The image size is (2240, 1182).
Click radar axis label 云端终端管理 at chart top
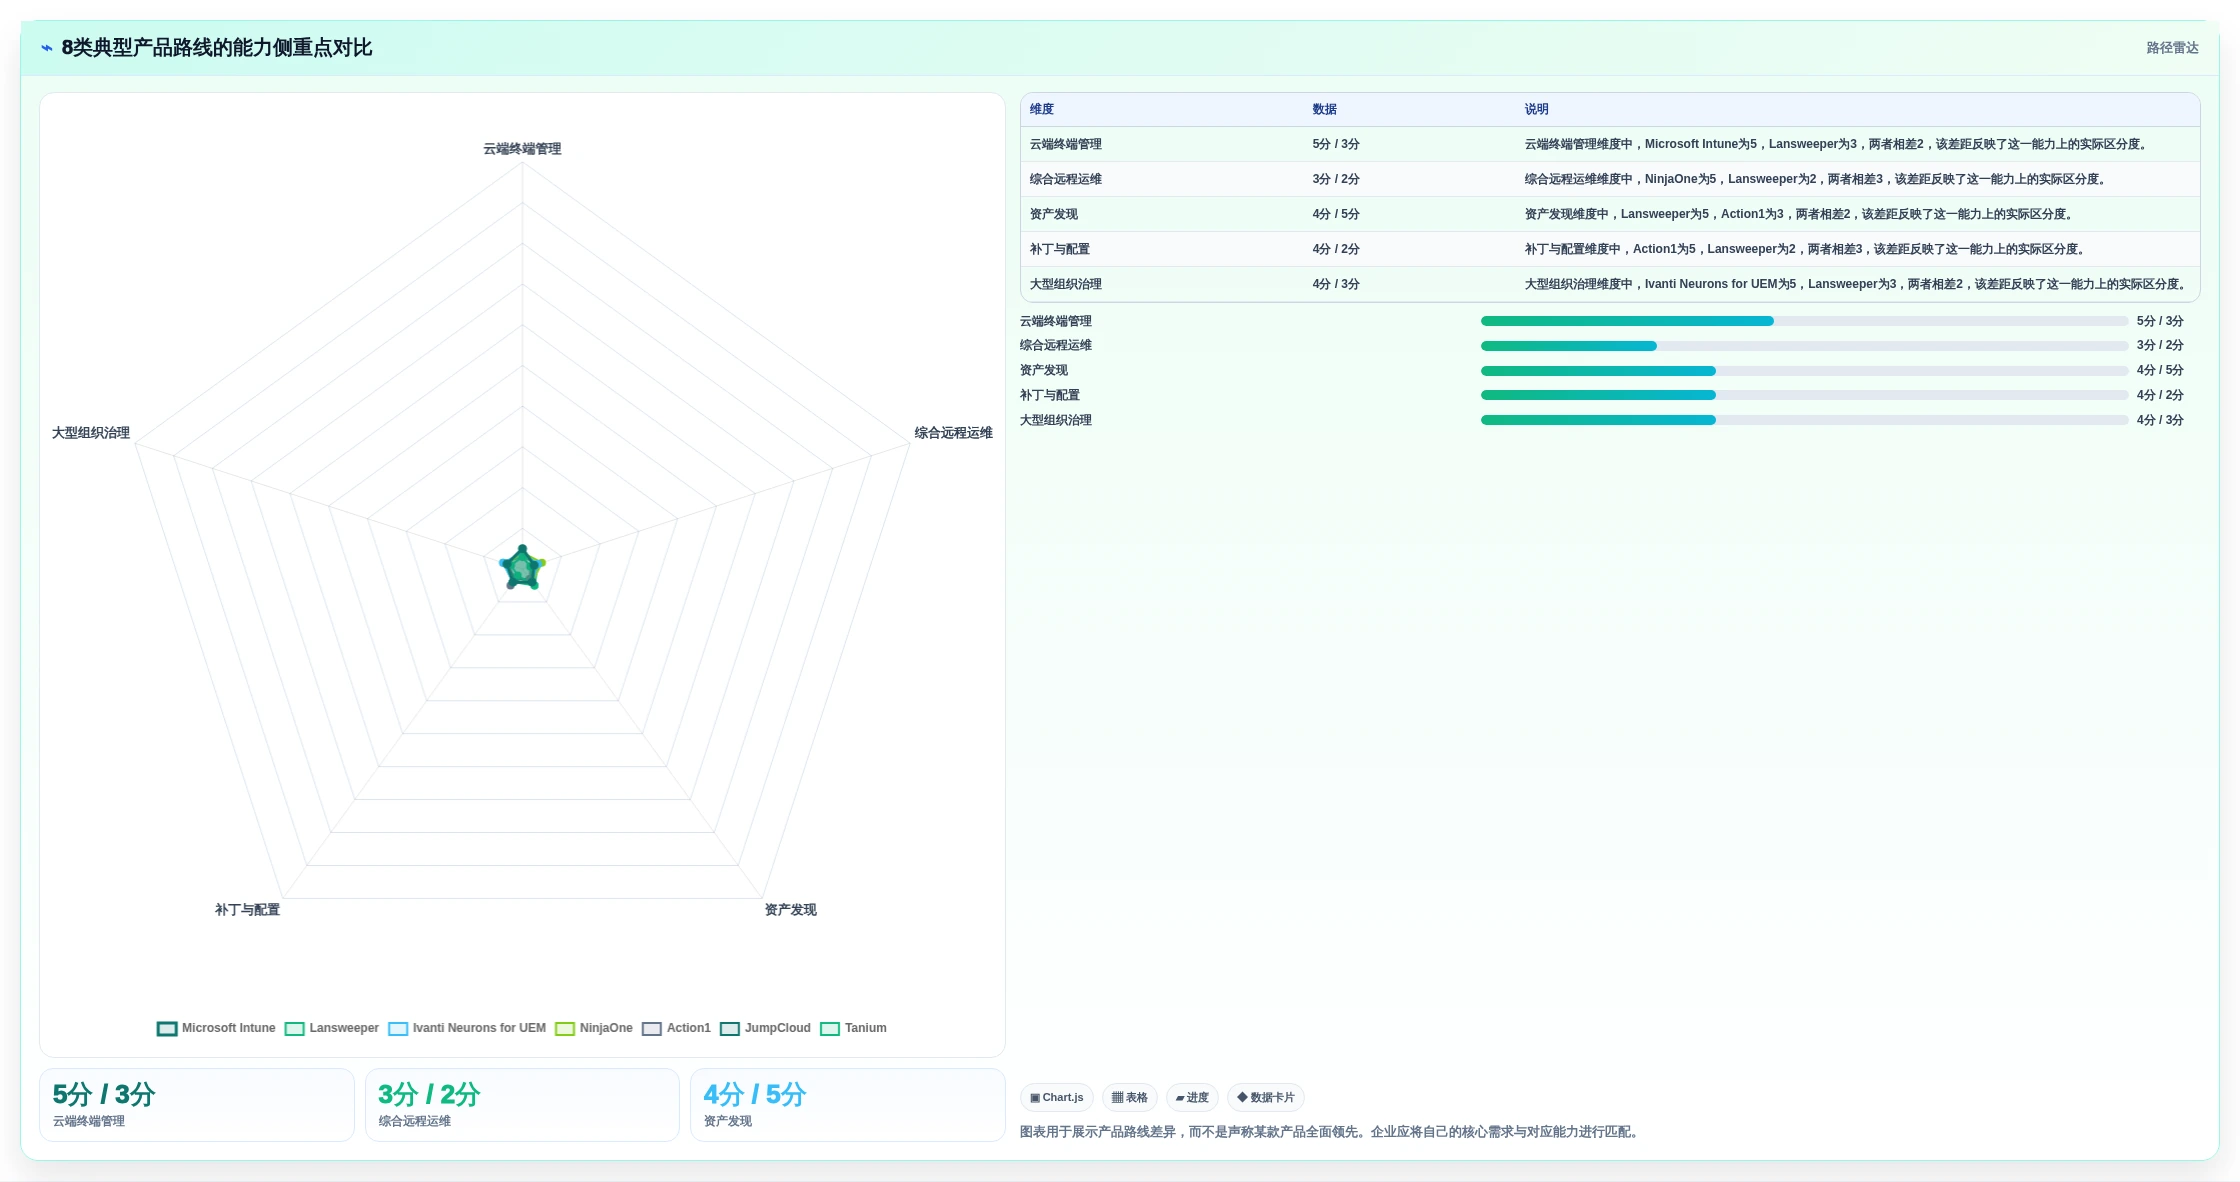click(522, 149)
